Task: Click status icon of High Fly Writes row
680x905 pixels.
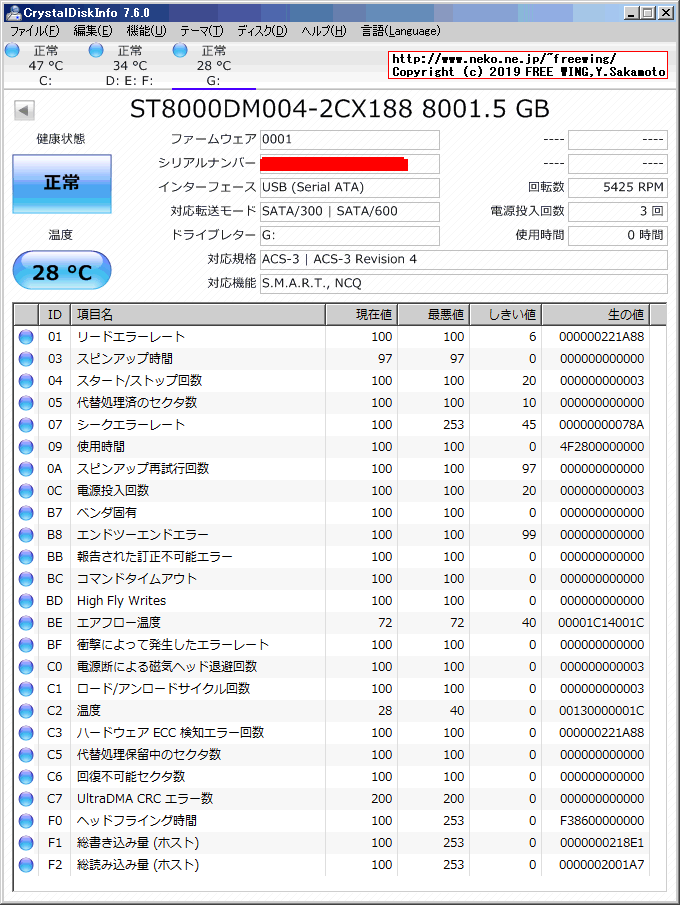Action: point(26,601)
